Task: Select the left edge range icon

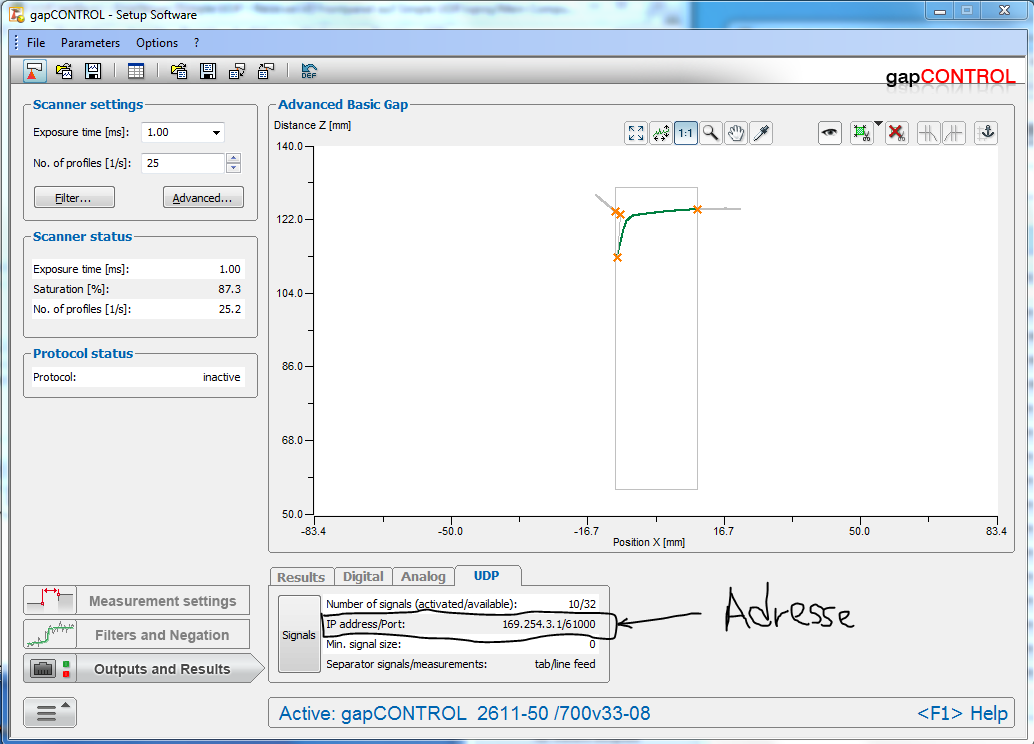Action: tap(928, 133)
